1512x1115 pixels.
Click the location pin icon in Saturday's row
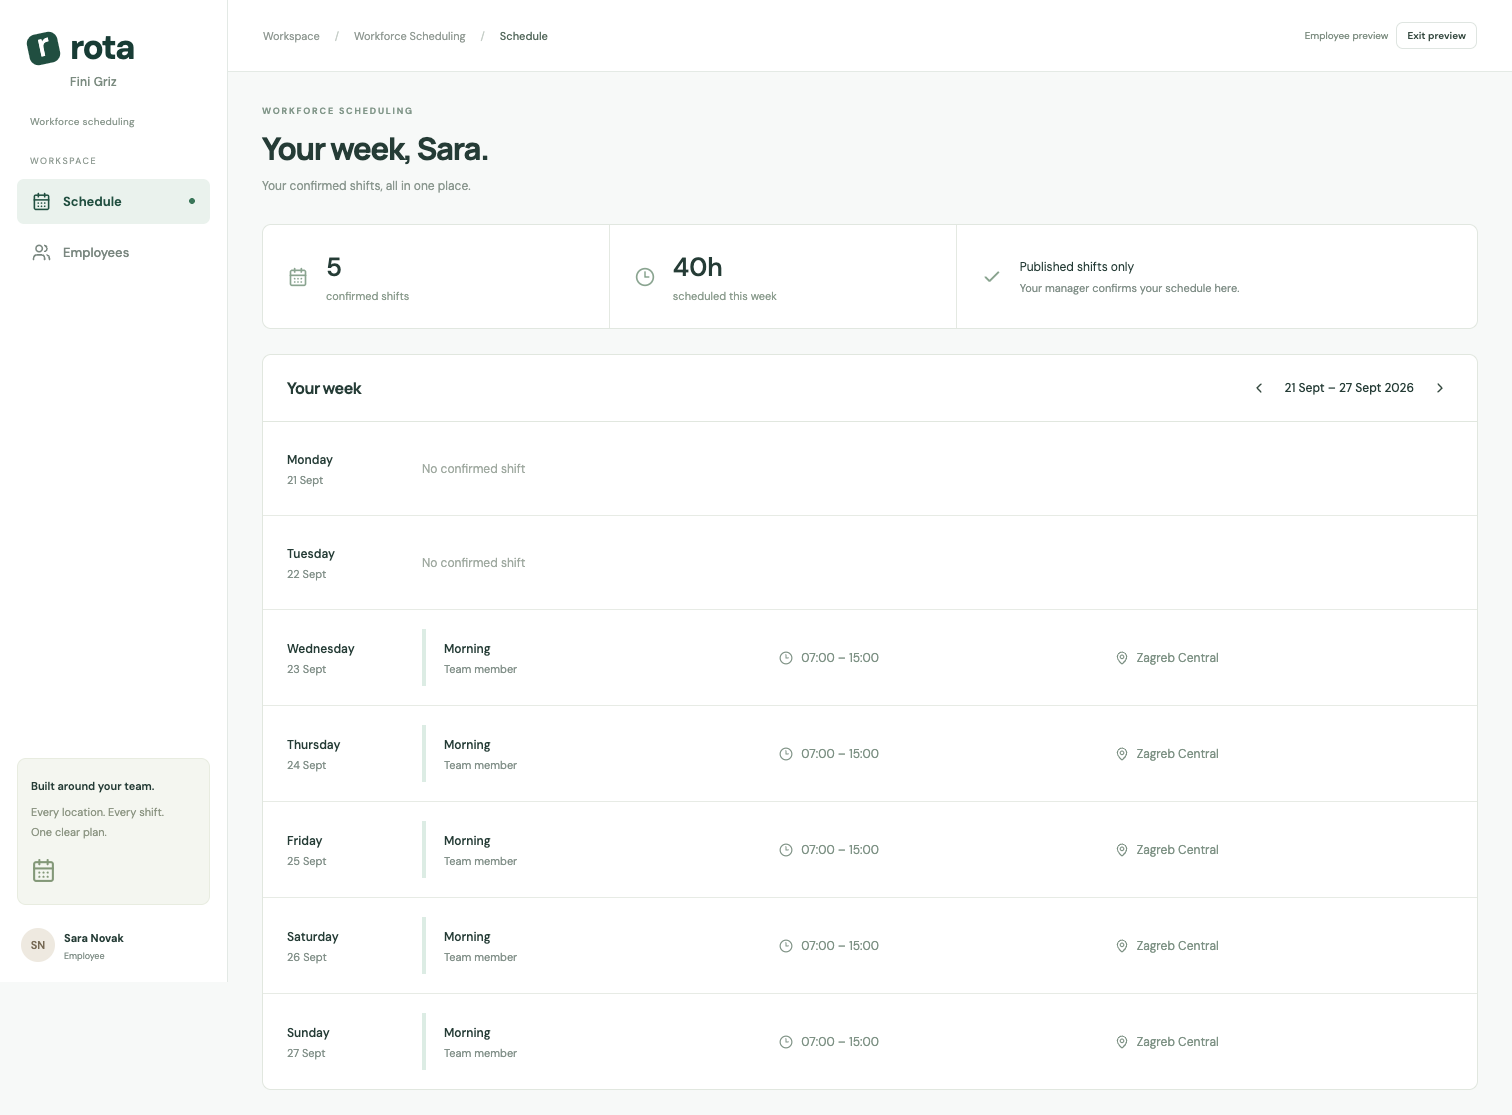(x=1122, y=946)
